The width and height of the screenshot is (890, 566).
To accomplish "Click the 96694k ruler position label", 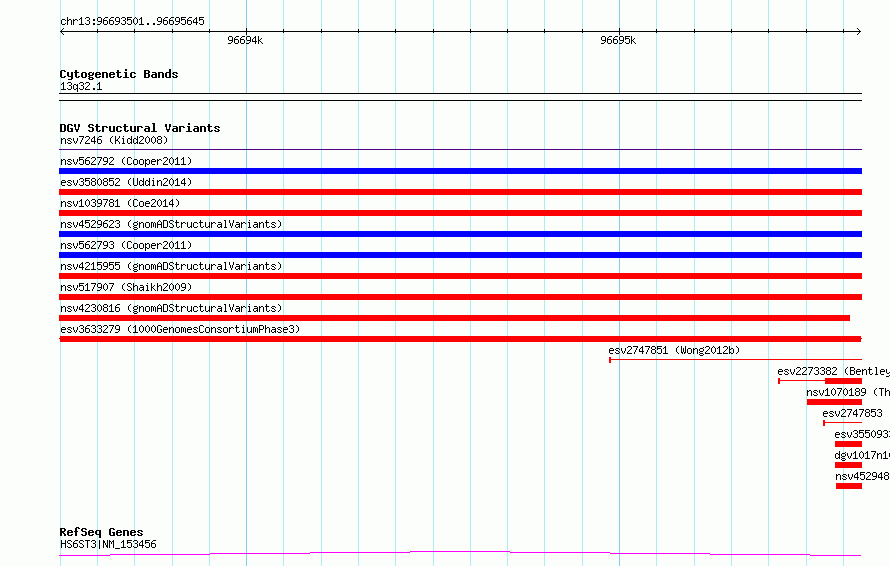I will (x=245, y=40).
